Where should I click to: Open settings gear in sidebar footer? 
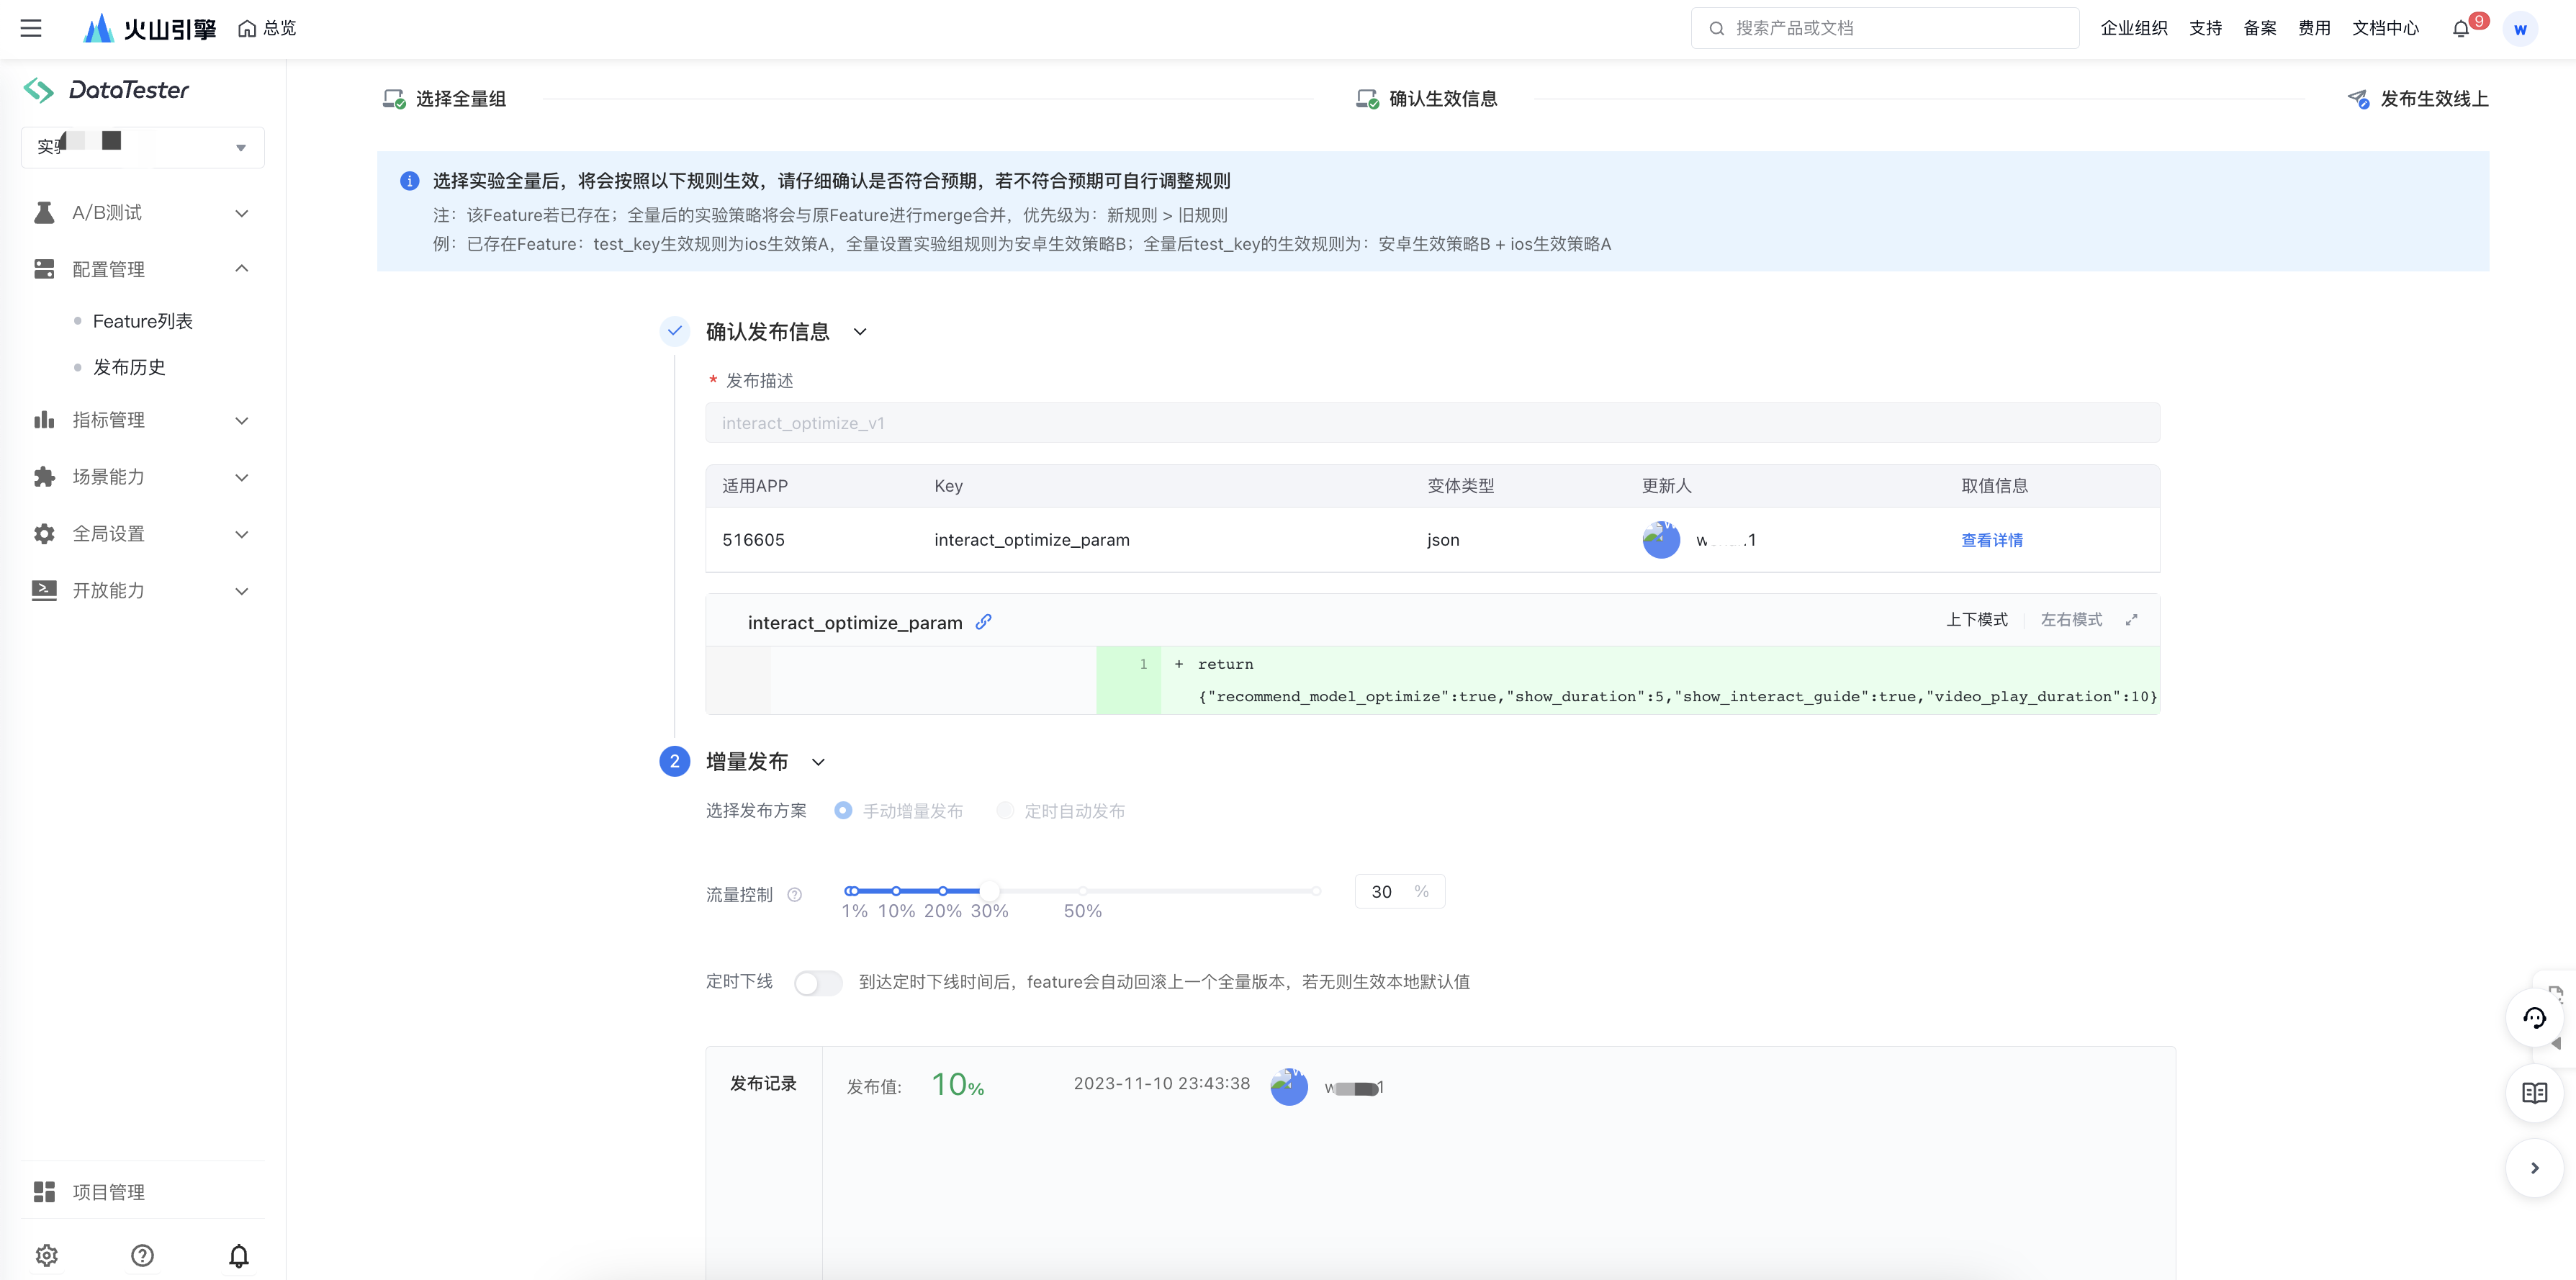pos(47,1255)
